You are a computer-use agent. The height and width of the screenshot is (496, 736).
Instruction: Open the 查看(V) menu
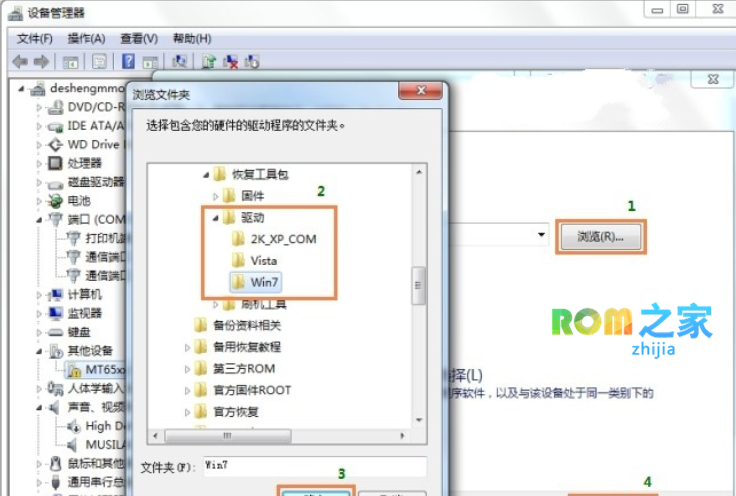tap(139, 38)
